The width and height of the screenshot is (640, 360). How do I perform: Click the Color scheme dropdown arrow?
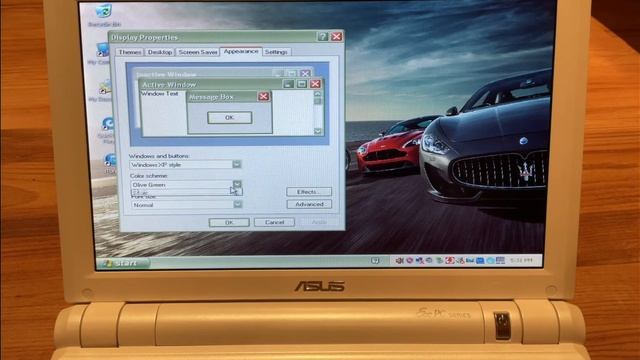[x=237, y=184]
